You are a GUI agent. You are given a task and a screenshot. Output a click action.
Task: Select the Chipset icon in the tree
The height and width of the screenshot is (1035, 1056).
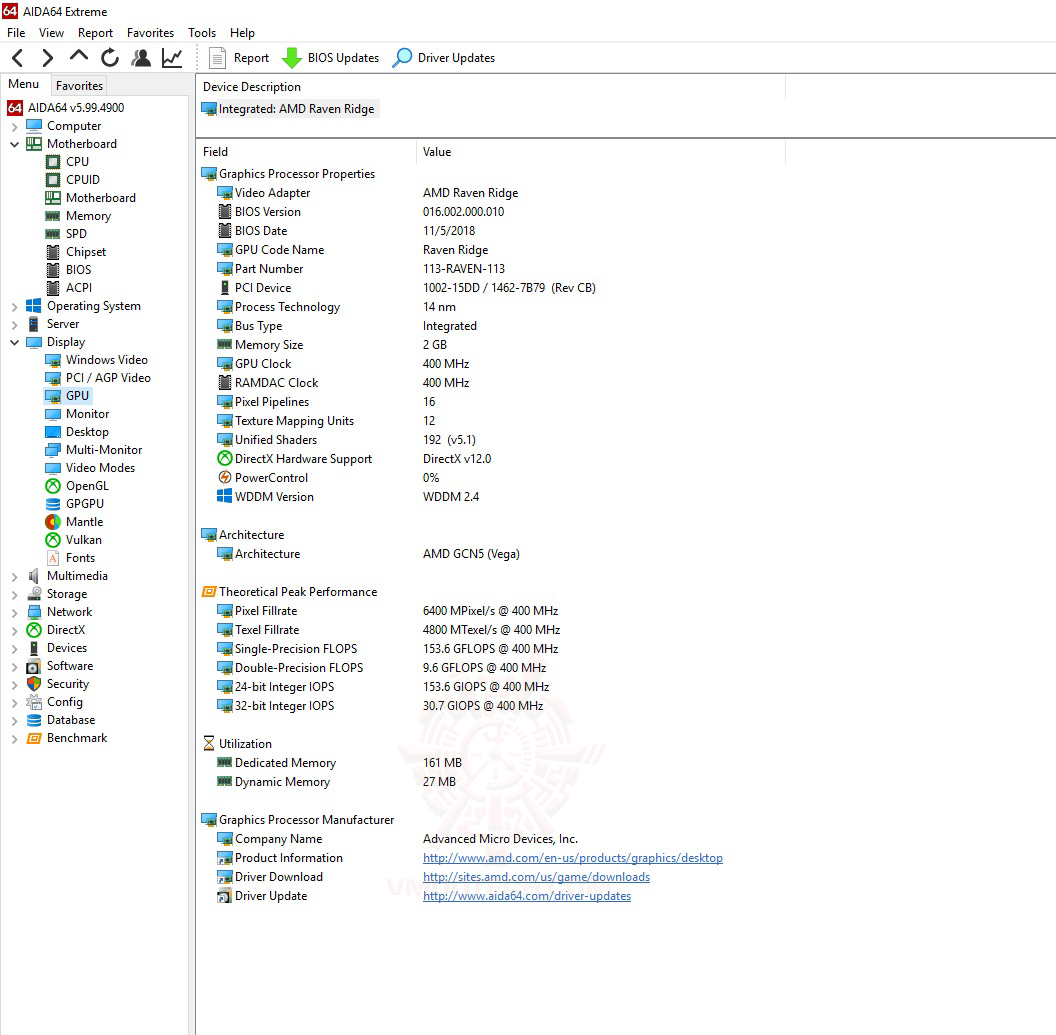coord(53,252)
